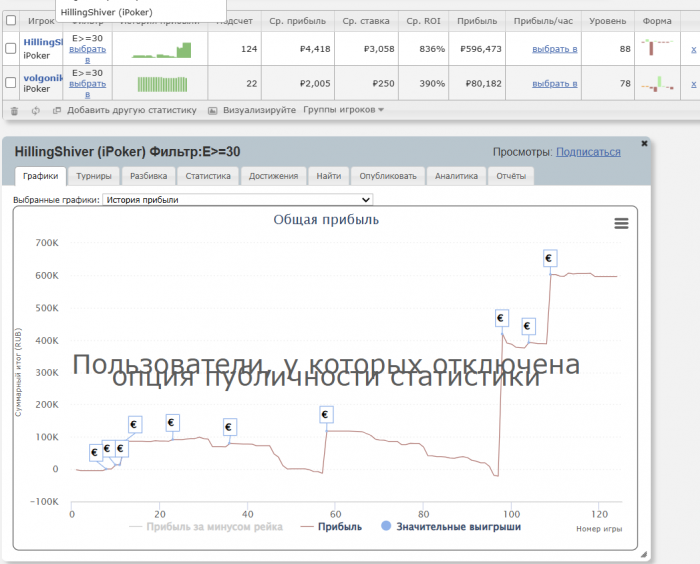700x564 pixels.
Task: Click выбрать в filter link in volgonik row
Action: (88, 88)
